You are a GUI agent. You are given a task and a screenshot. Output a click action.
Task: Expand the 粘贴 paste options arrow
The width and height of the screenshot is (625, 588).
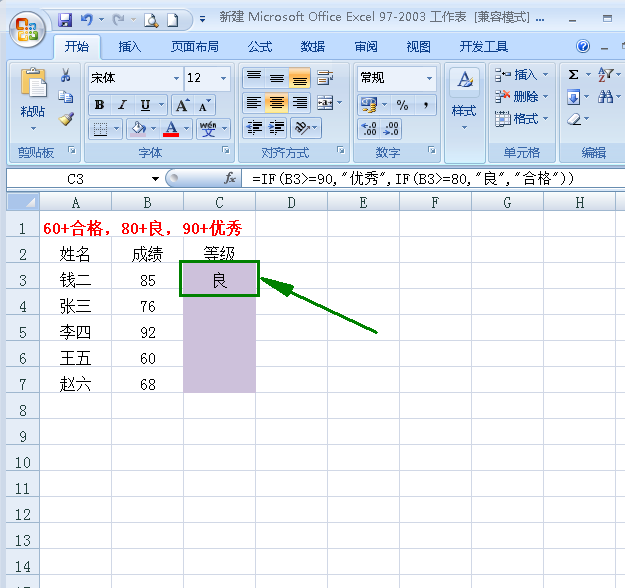coord(33,128)
